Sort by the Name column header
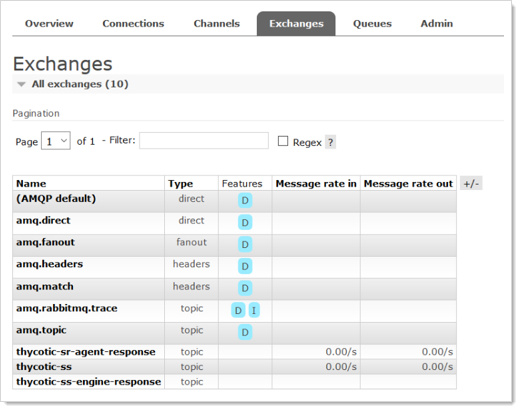Viewport: 520px width, 410px height. [31, 184]
